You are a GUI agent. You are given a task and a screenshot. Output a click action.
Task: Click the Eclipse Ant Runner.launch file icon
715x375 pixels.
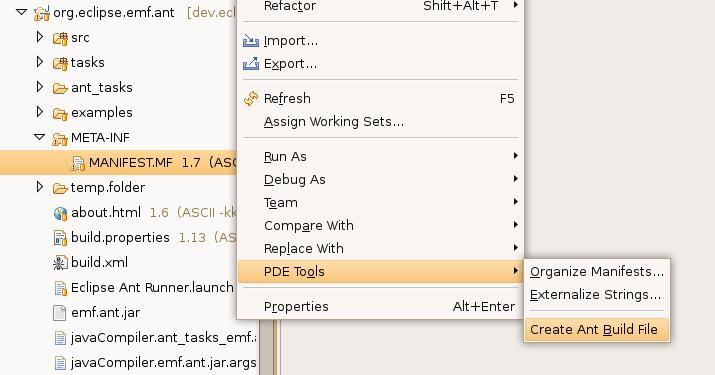coord(60,288)
